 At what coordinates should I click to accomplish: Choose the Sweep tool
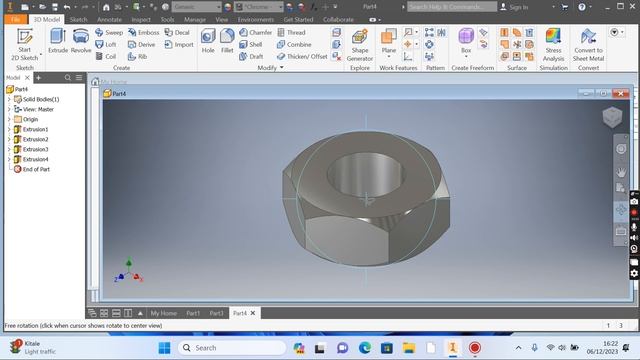(x=109, y=32)
